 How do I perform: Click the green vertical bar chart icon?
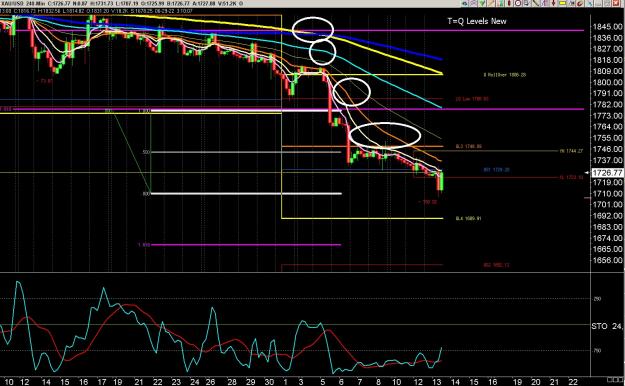pos(500,3)
